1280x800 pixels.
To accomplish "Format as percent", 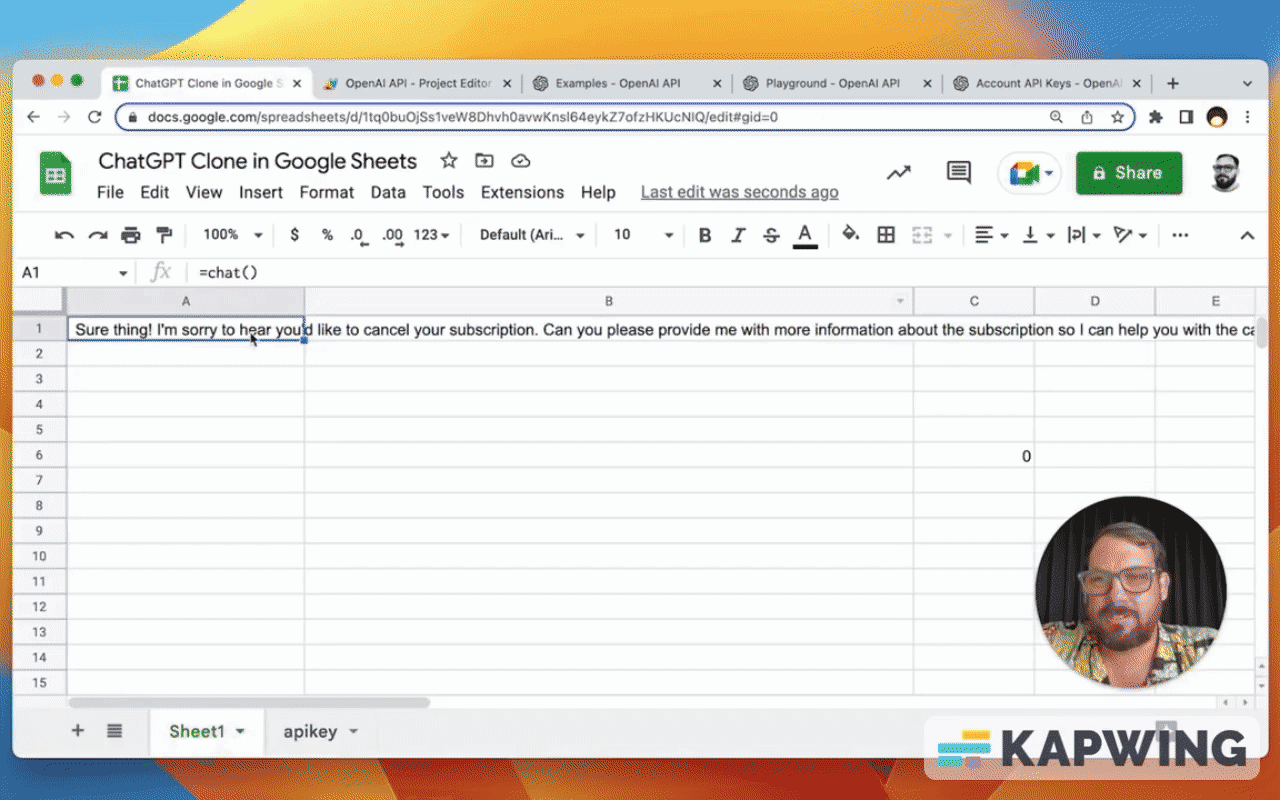I will click(x=327, y=235).
